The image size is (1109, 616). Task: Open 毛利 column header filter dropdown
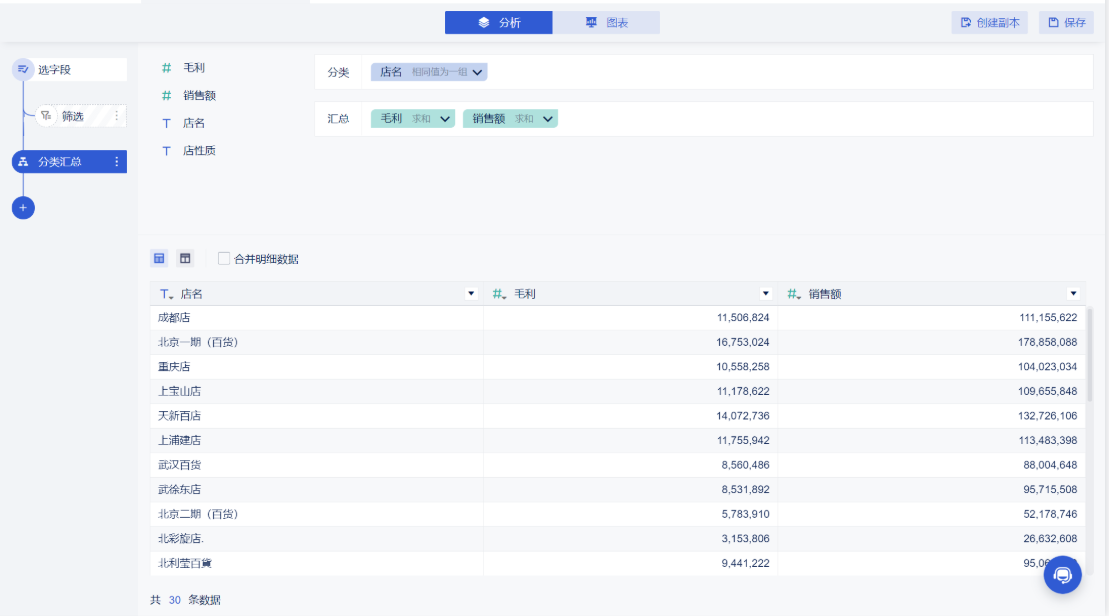(765, 294)
